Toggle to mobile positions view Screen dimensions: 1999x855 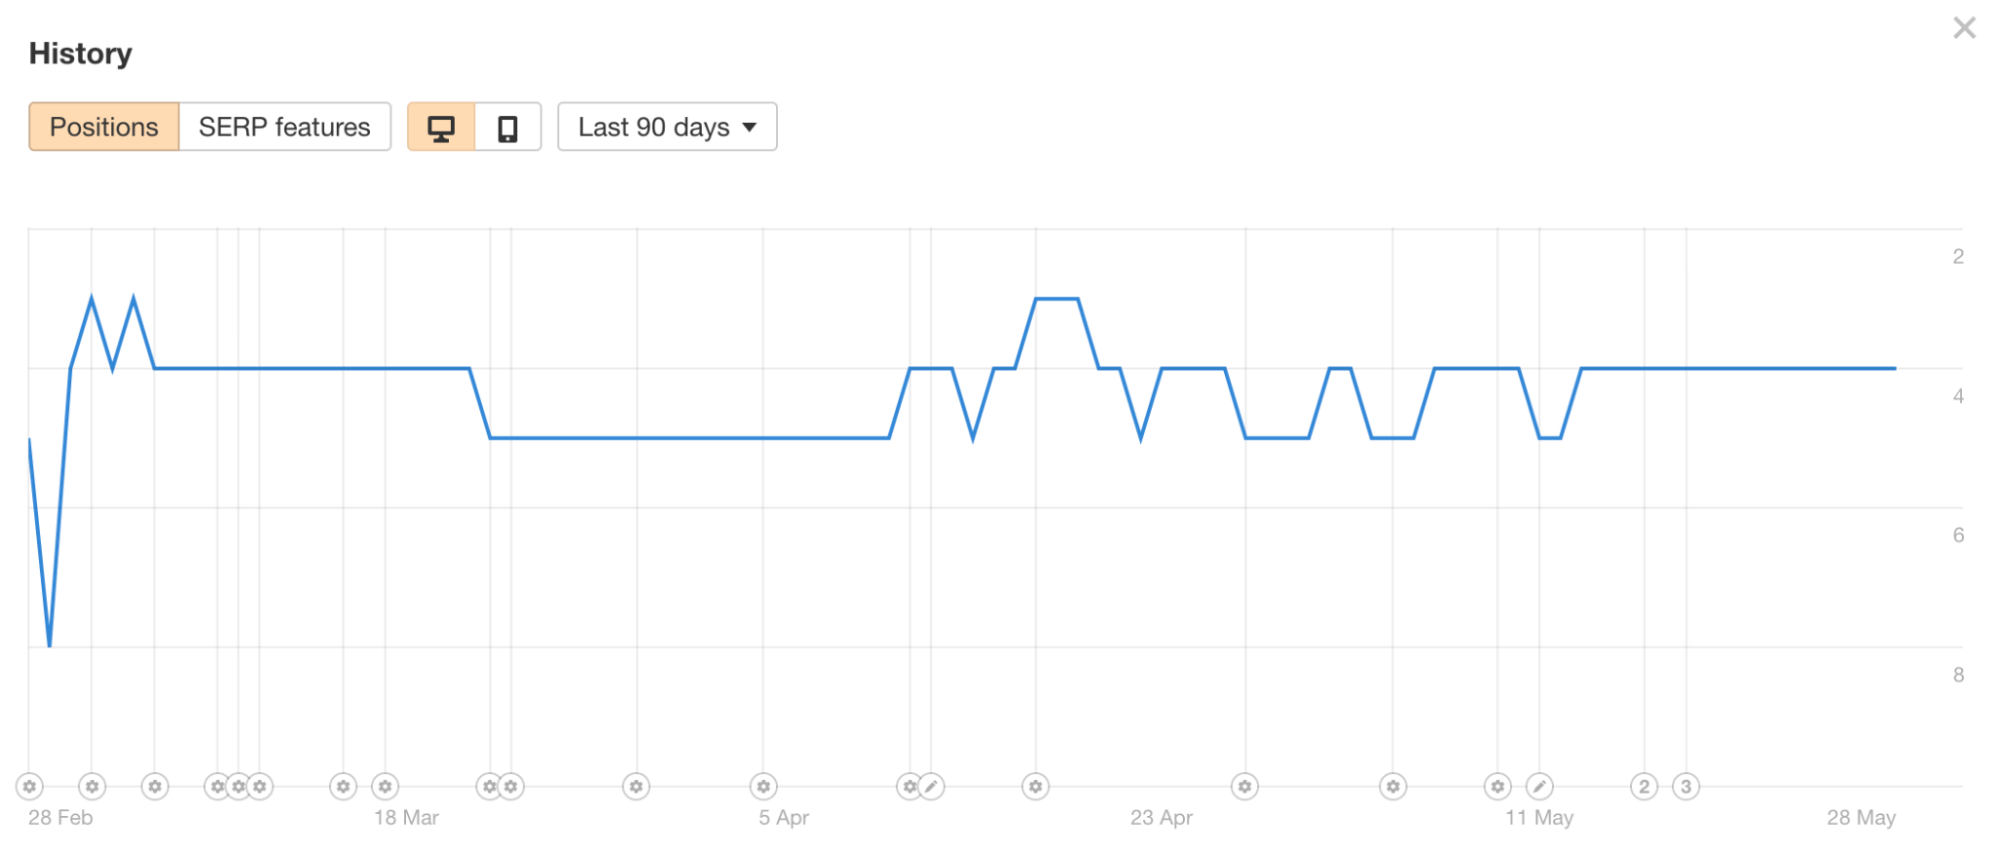click(508, 127)
